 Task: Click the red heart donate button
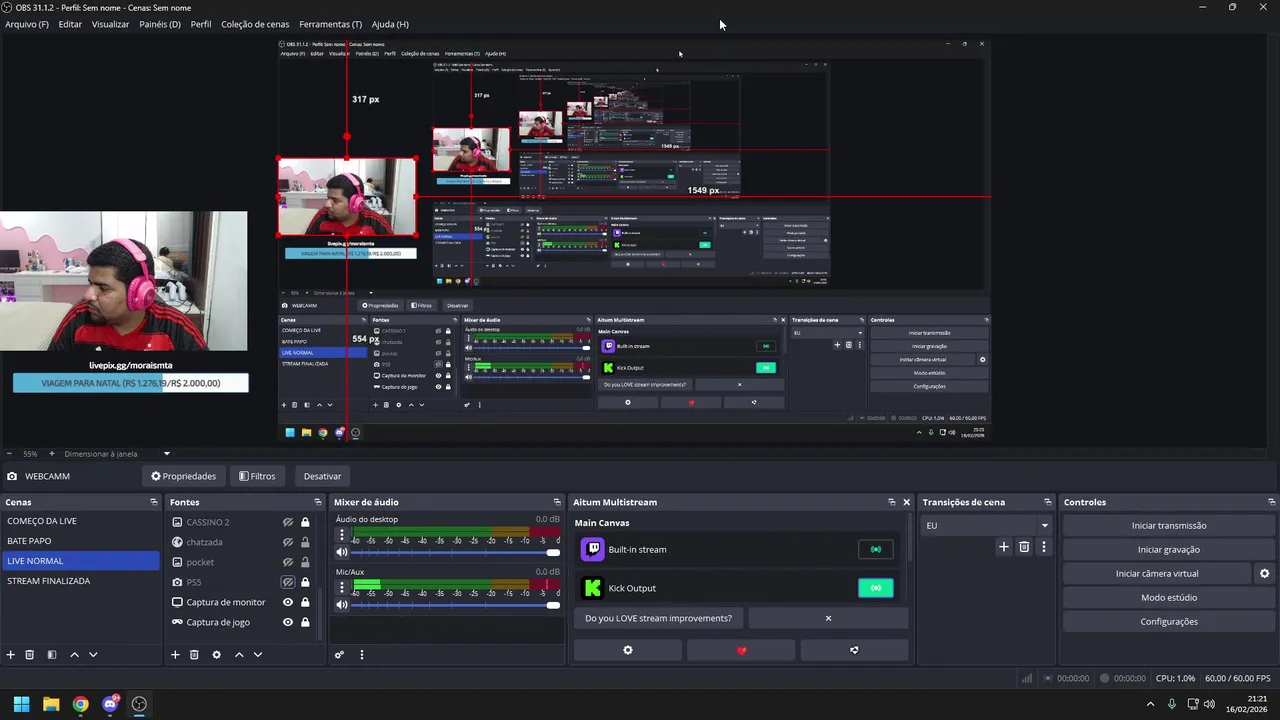pyautogui.click(x=741, y=650)
